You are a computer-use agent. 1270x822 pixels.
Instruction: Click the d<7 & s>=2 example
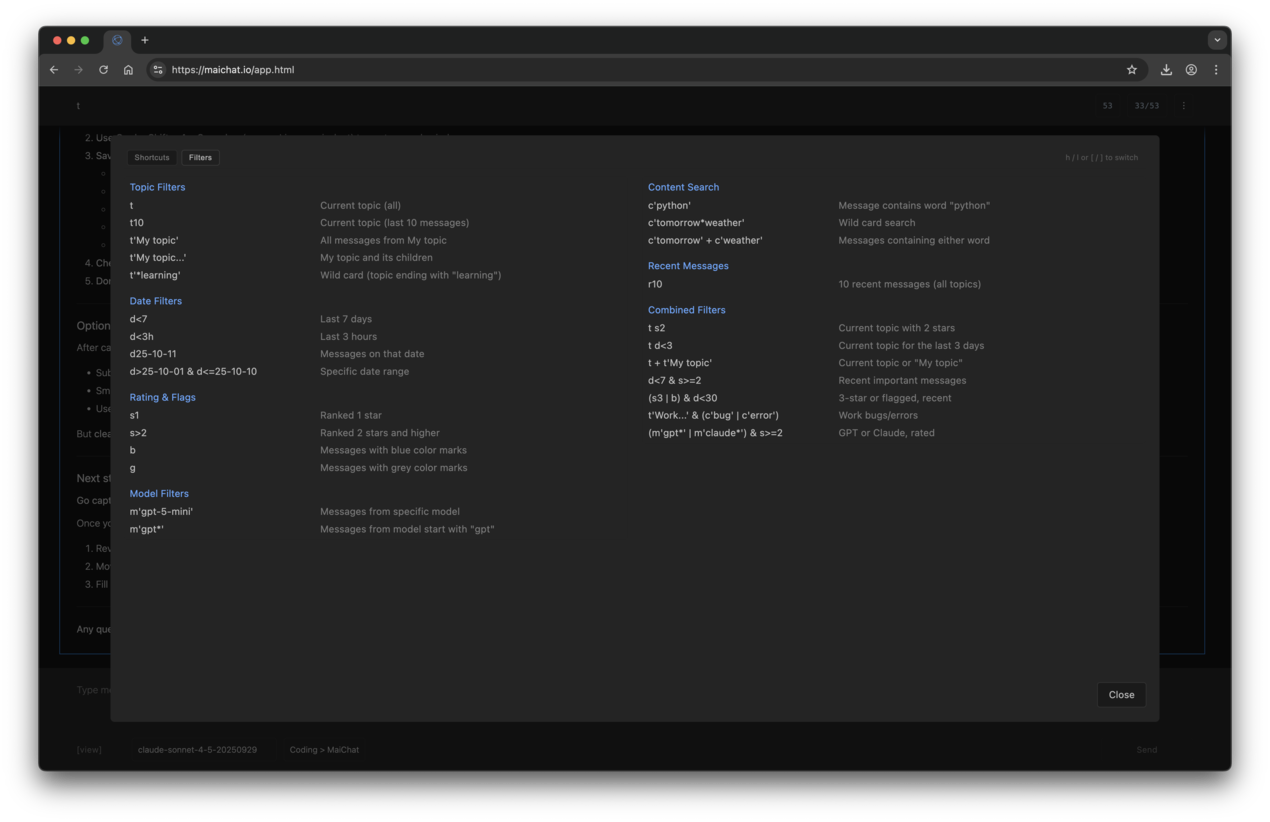click(x=674, y=381)
